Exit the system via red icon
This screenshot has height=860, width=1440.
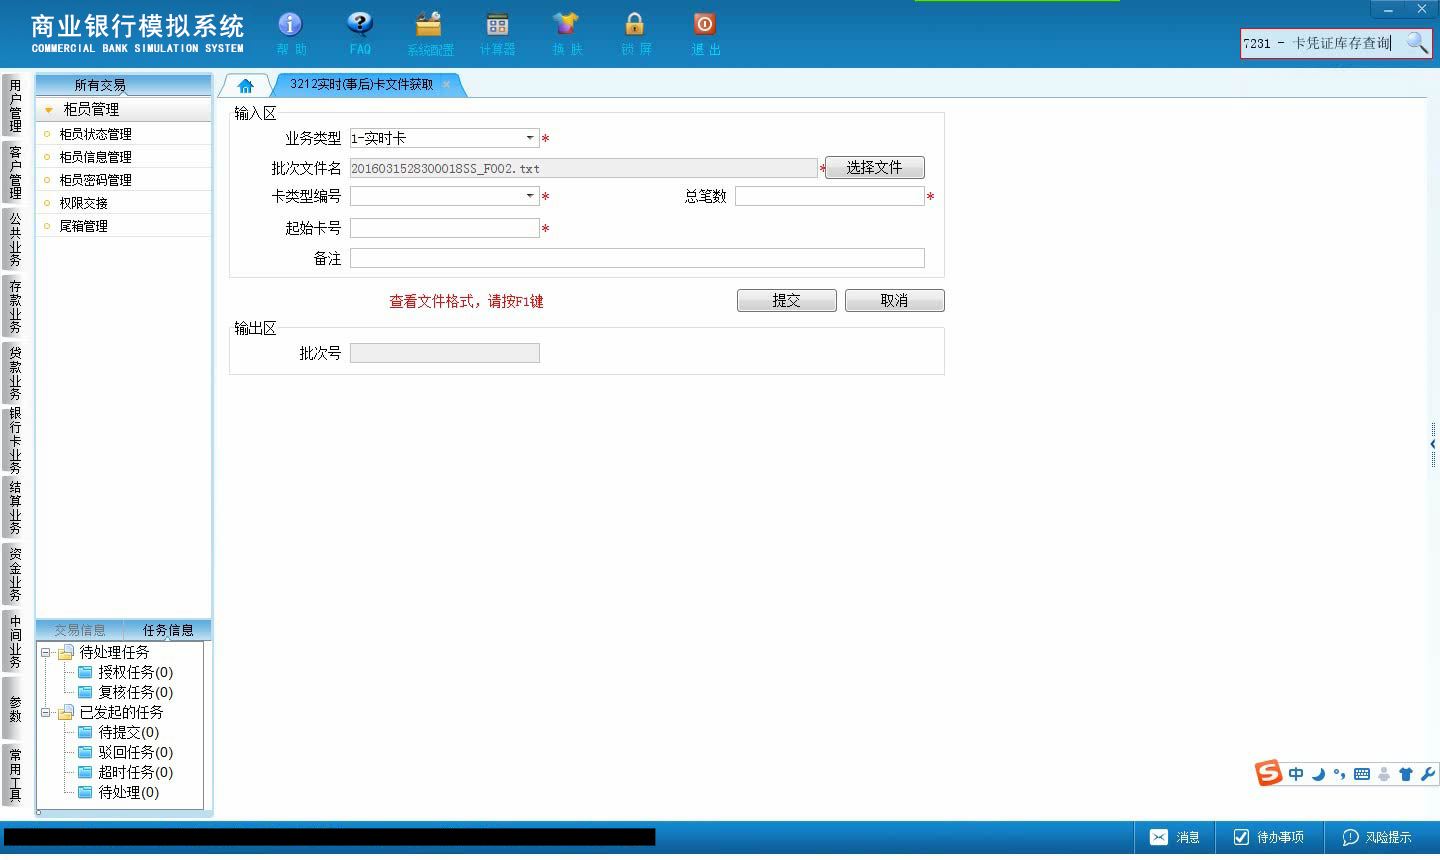(704, 24)
